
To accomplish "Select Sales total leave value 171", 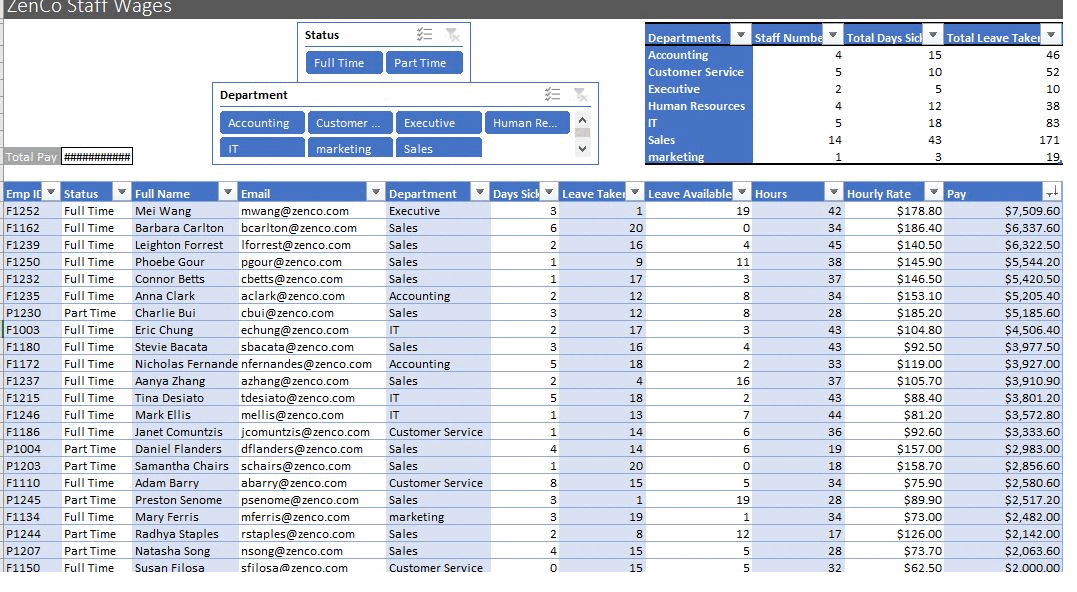I will point(1003,140).
